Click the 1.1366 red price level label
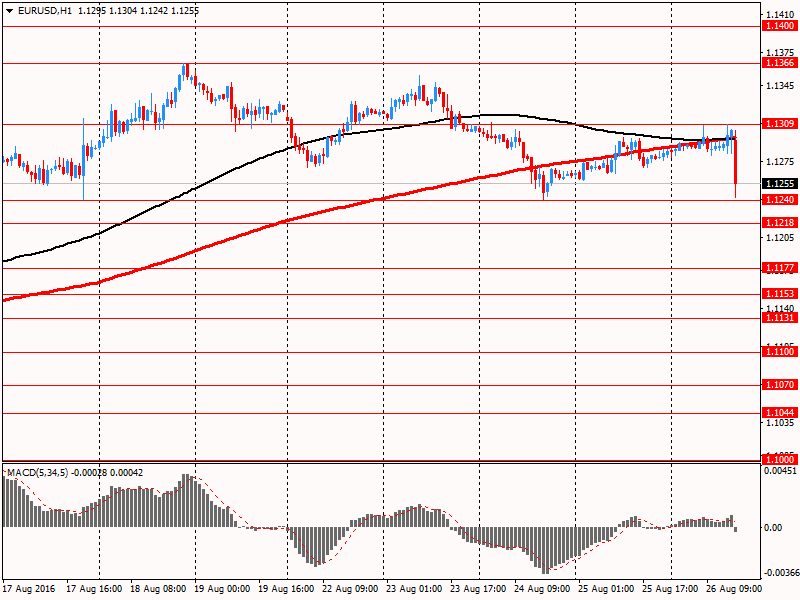This screenshot has width=800, height=600. coord(779,63)
